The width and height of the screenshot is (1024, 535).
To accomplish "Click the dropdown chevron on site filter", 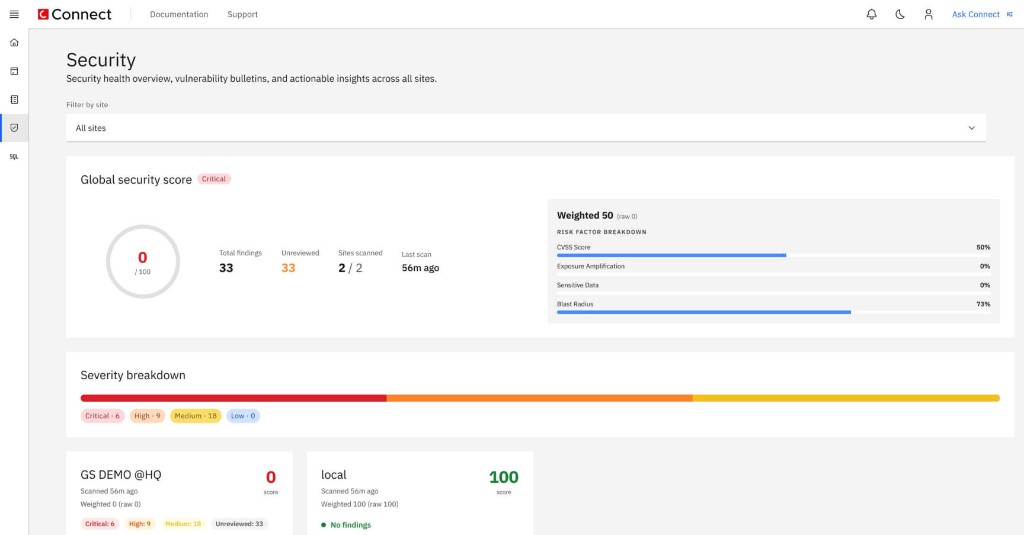I will [x=971, y=128].
